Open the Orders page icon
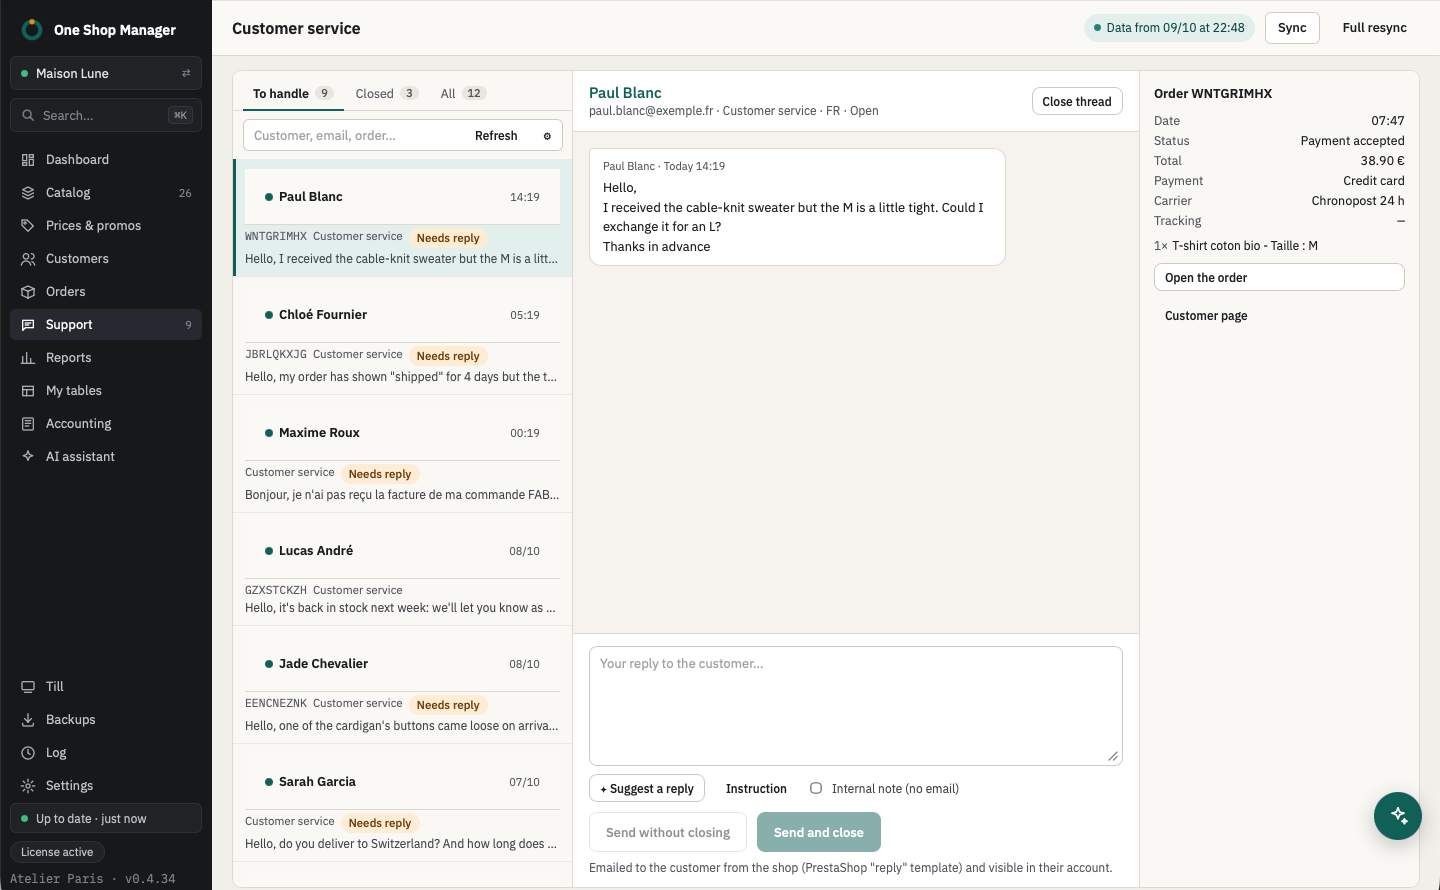Screen dimensions: 1440x890 (x=28, y=292)
